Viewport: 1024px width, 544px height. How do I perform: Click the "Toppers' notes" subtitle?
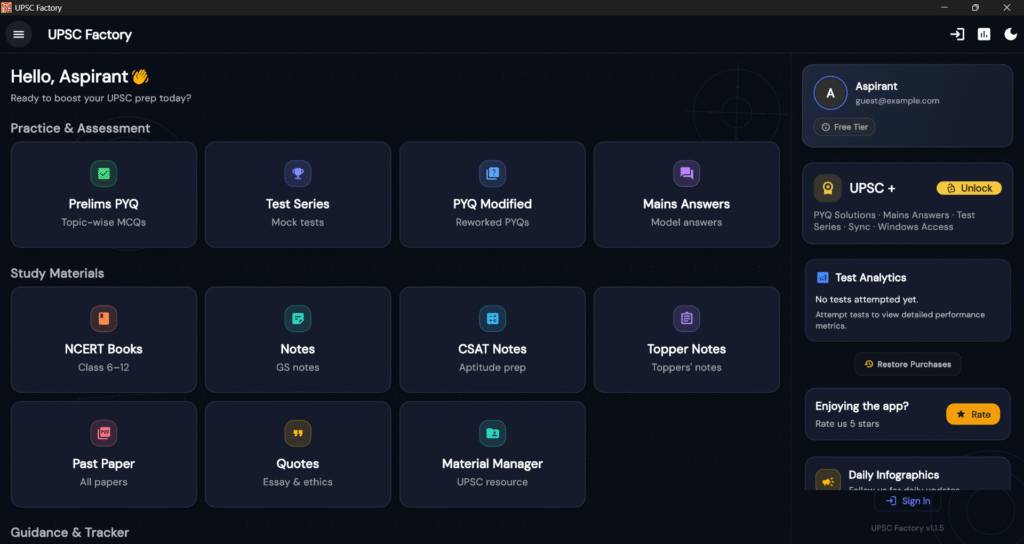(686, 367)
